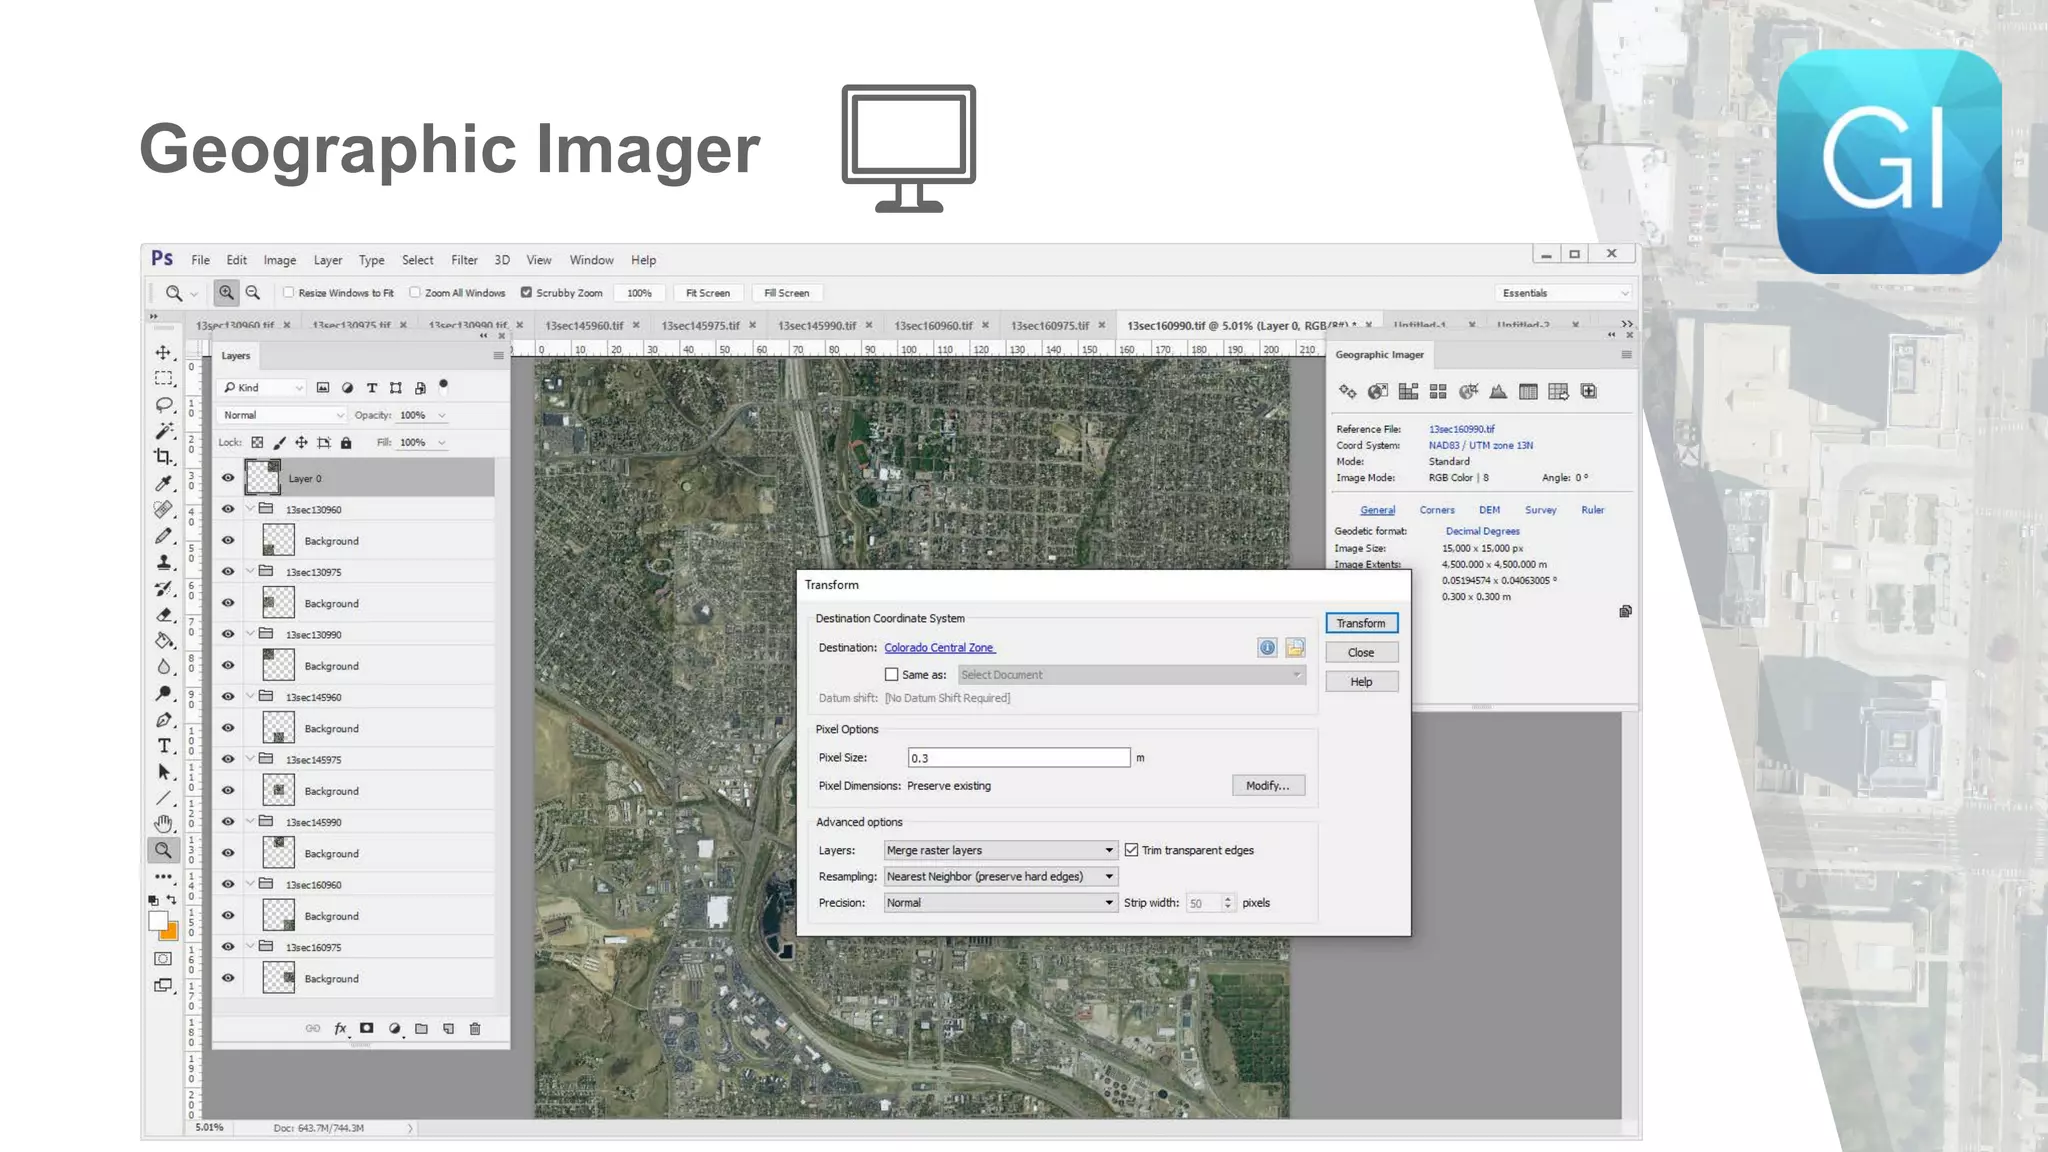Image resolution: width=2048 pixels, height=1152 pixels.
Task: Uncheck Scrubby Zoom checkbox
Action: pyautogui.click(x=526, y=293)
